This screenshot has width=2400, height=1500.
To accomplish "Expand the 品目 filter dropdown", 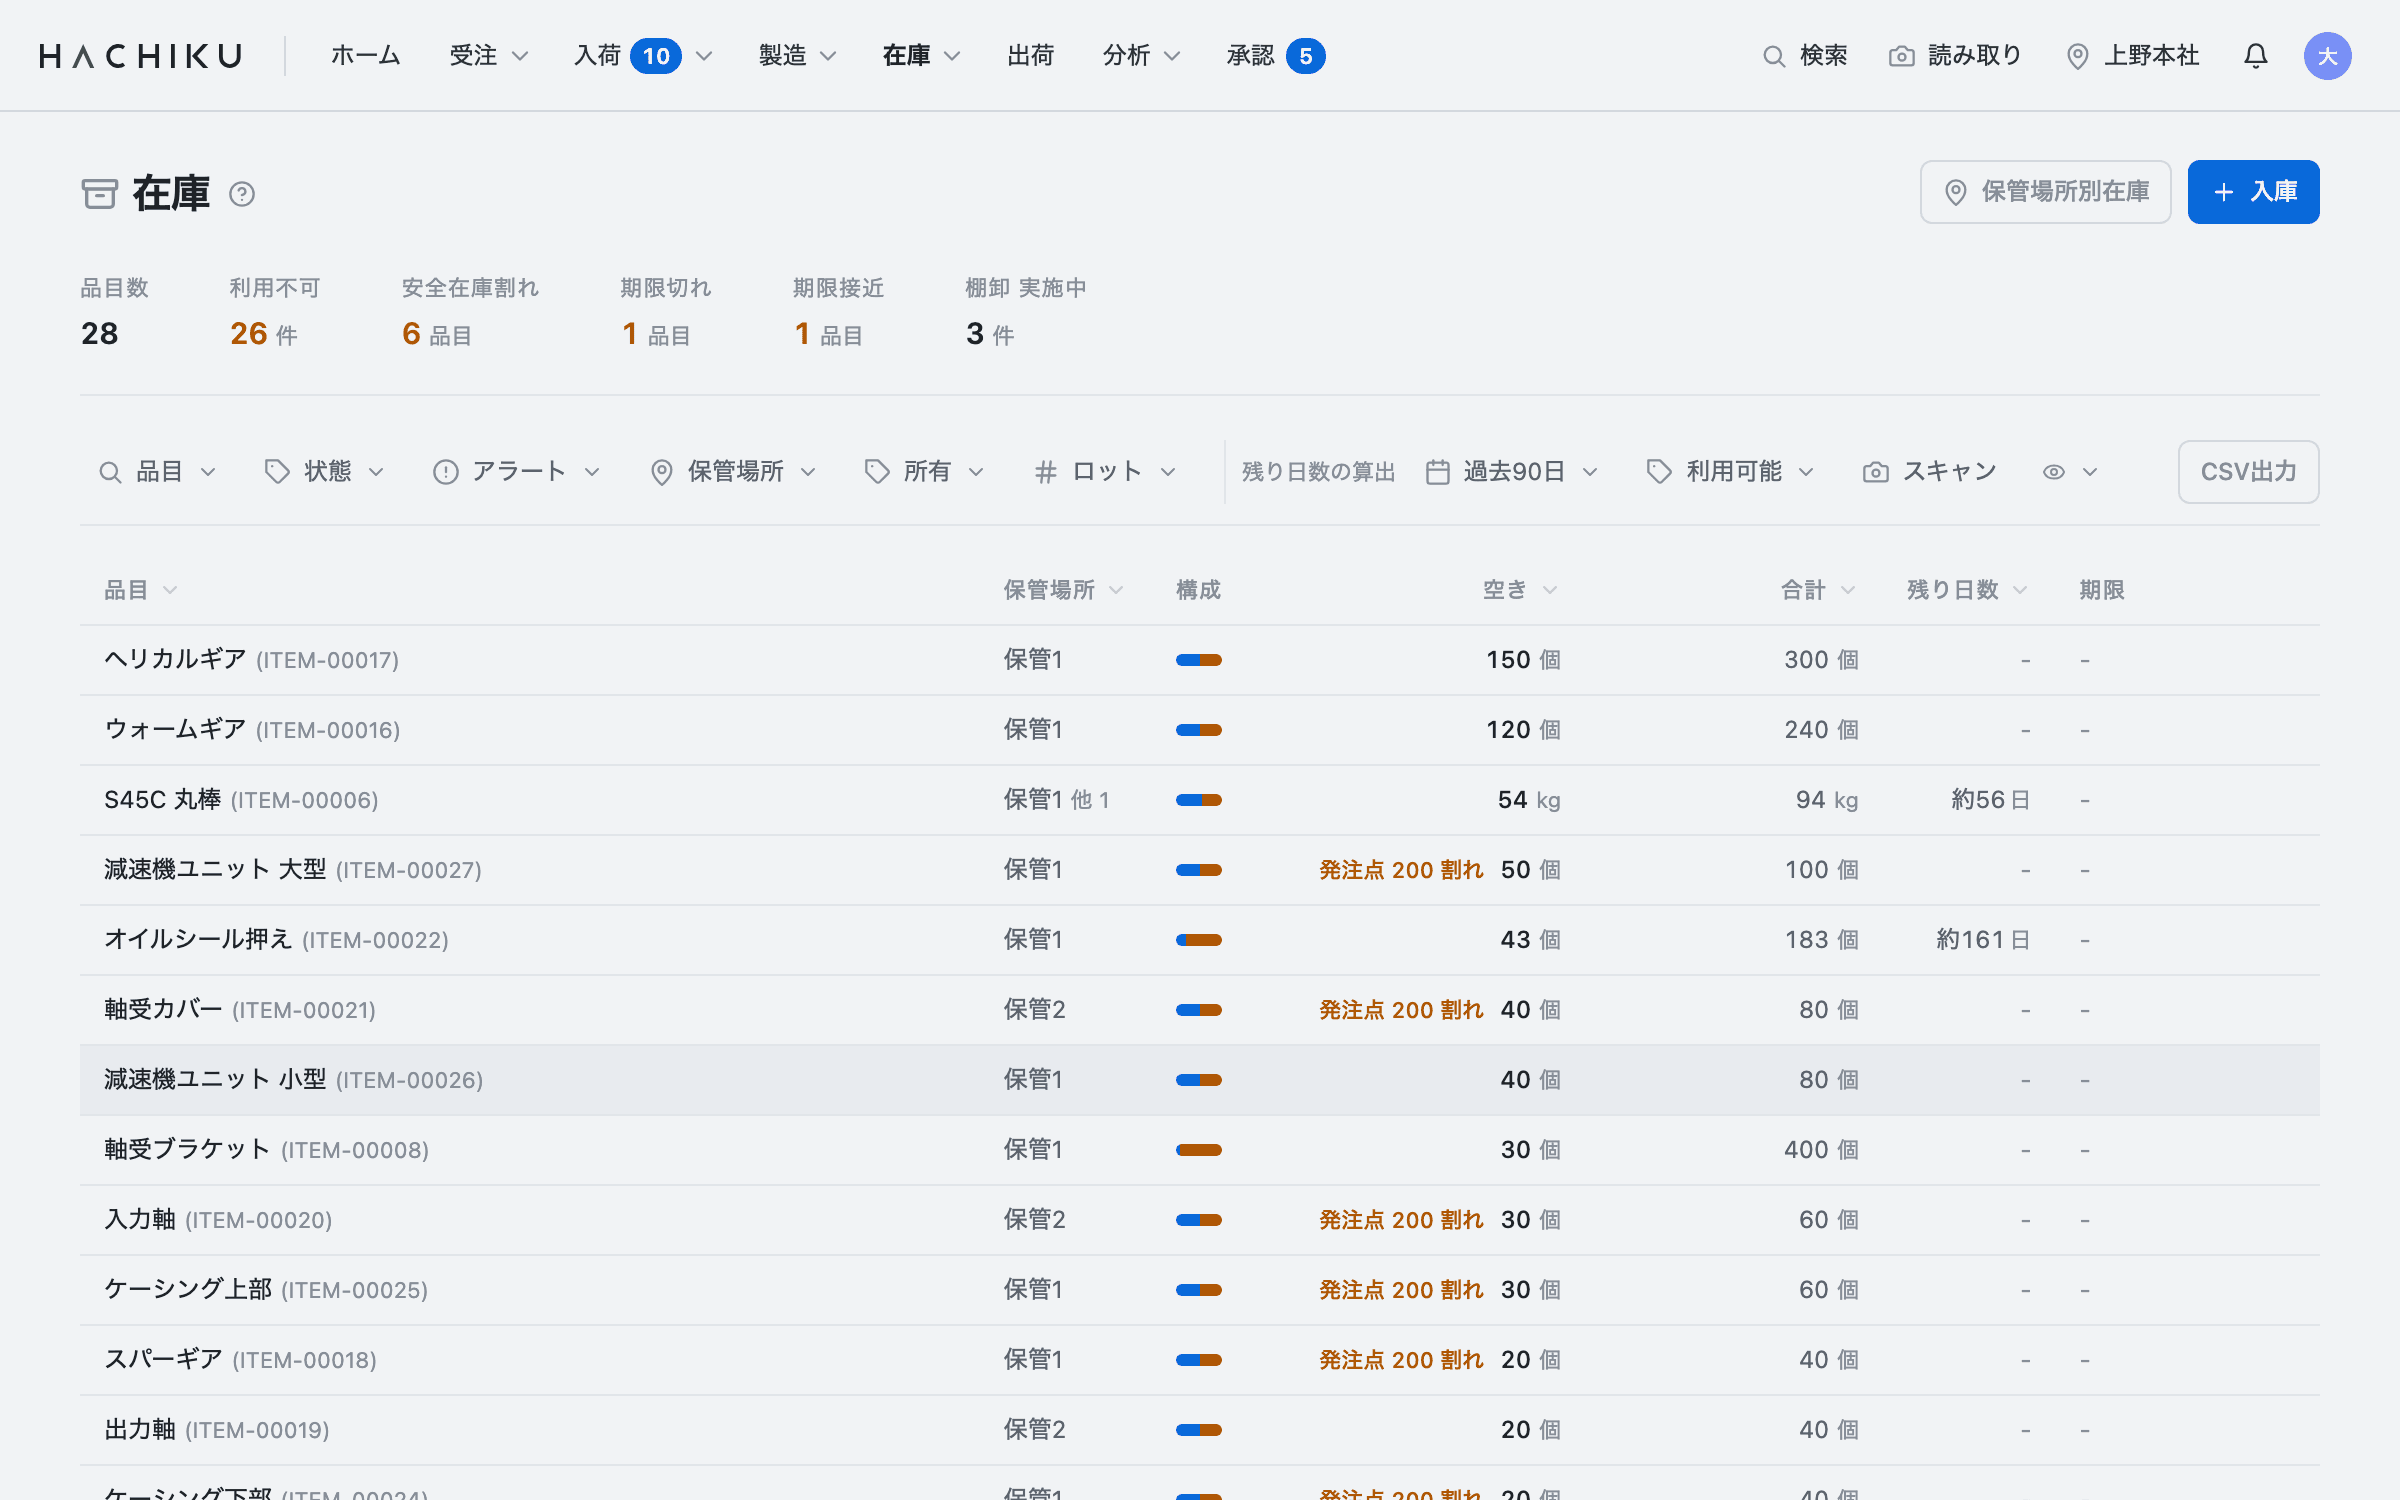I will click(x=157, y=472).
